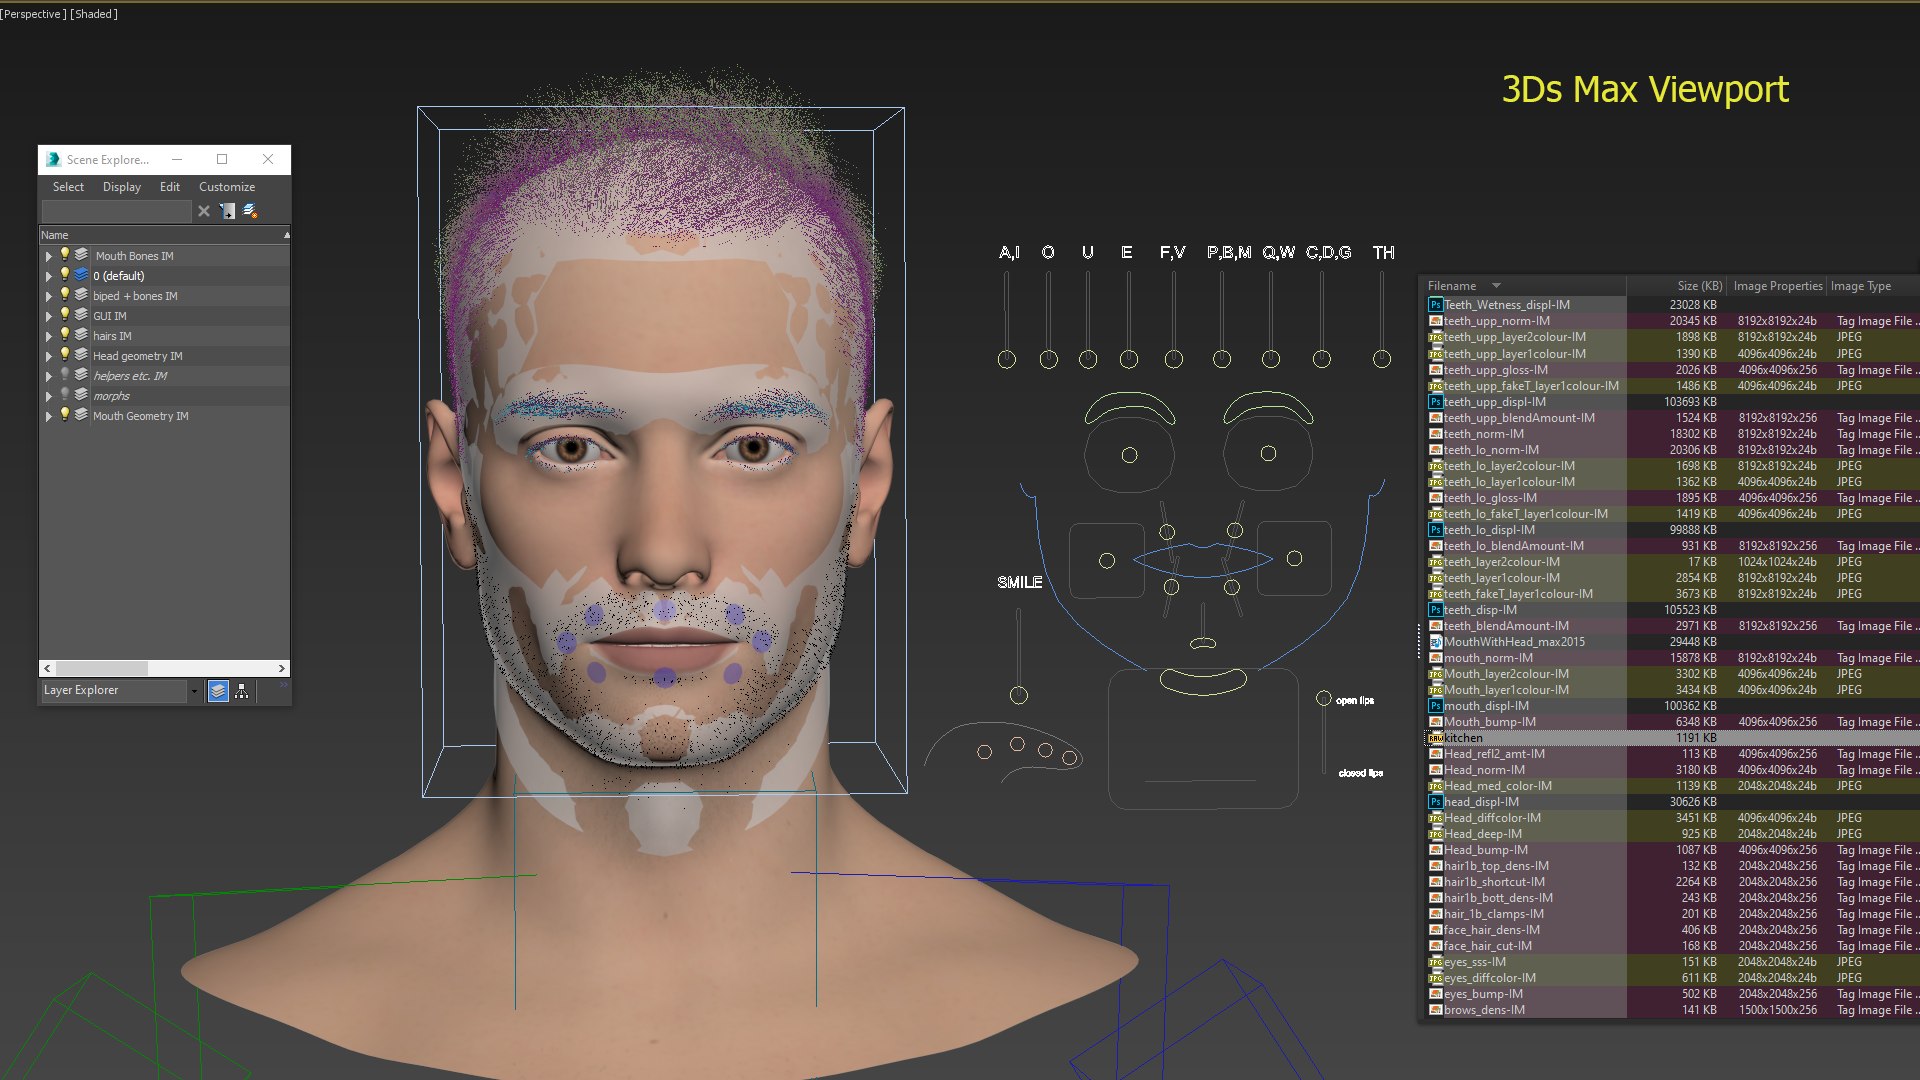Open the Select menu in Scene Explorer
This screenshot has height=1080, width=1920.
(68, 187)
